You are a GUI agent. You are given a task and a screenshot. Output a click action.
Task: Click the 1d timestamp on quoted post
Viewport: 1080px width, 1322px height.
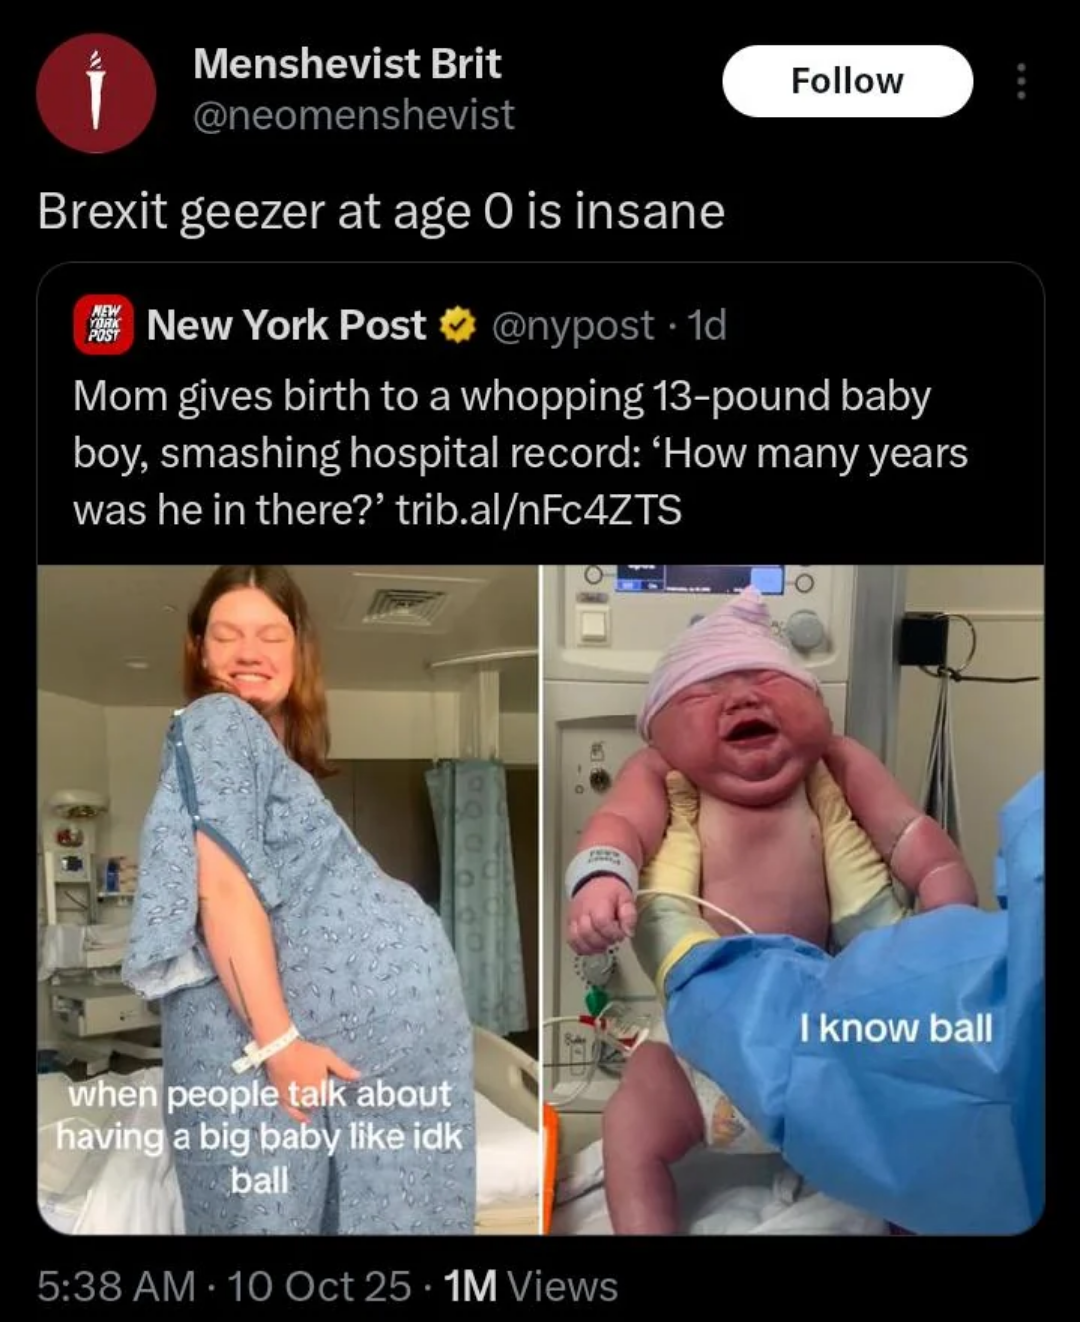tap(708, 326)
